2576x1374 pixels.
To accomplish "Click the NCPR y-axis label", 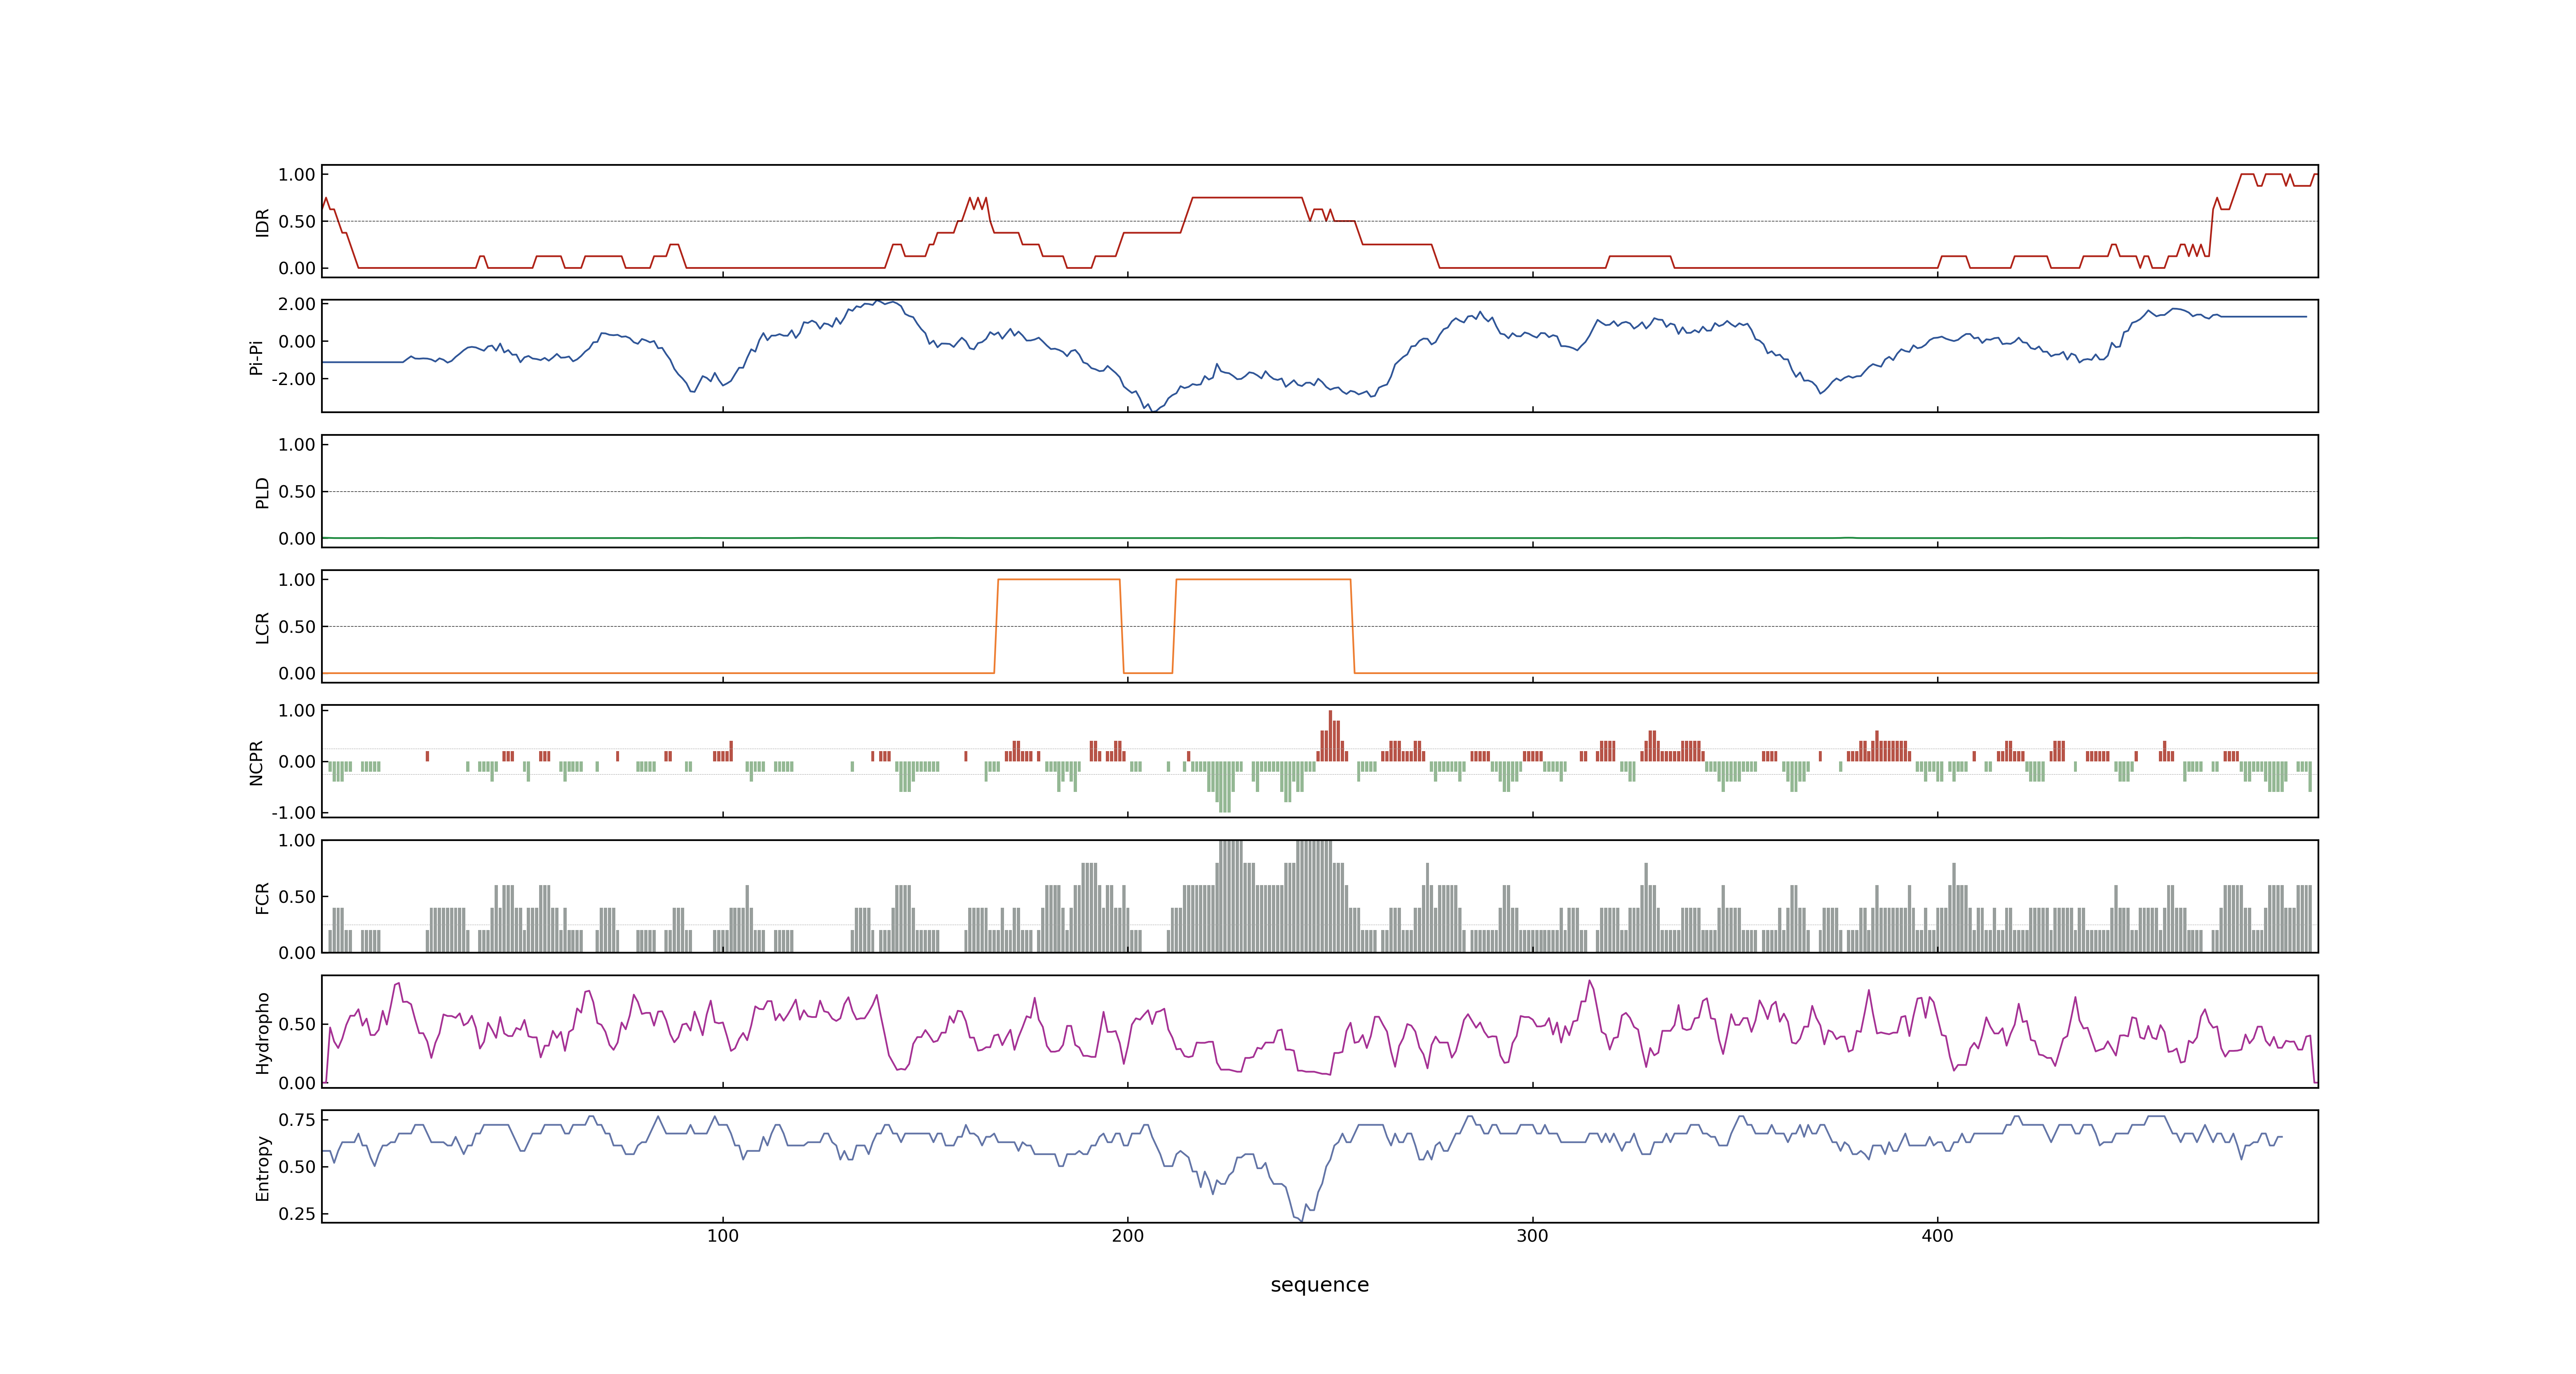I will 256,763.
